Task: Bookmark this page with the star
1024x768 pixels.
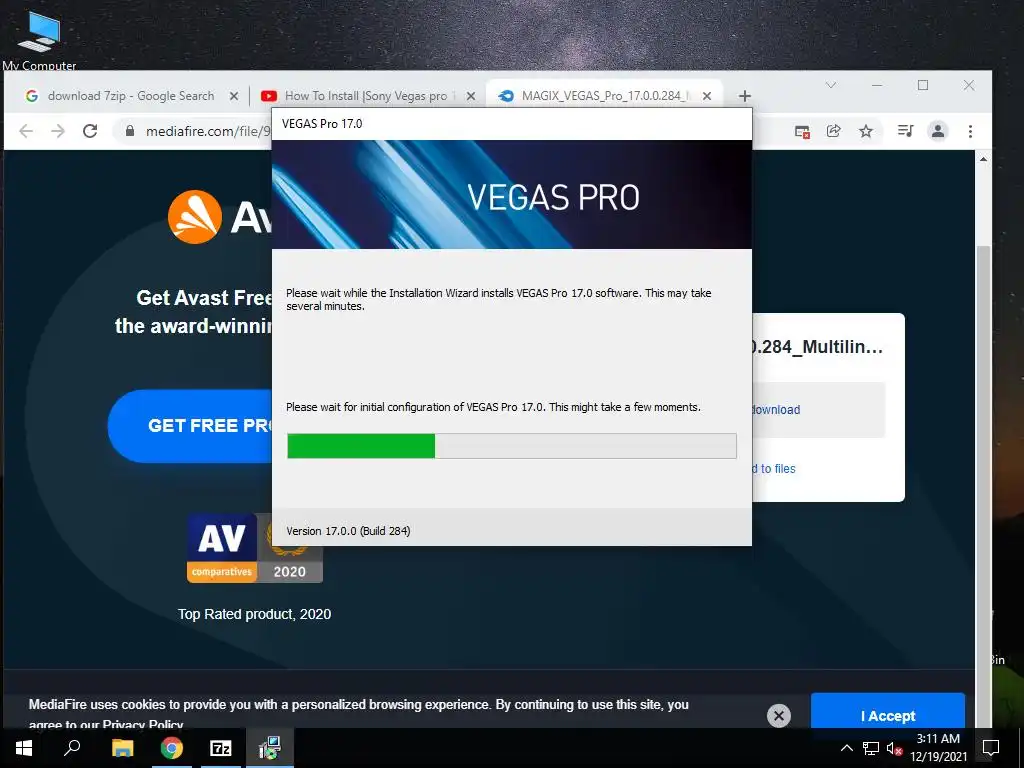Action: 866,131
